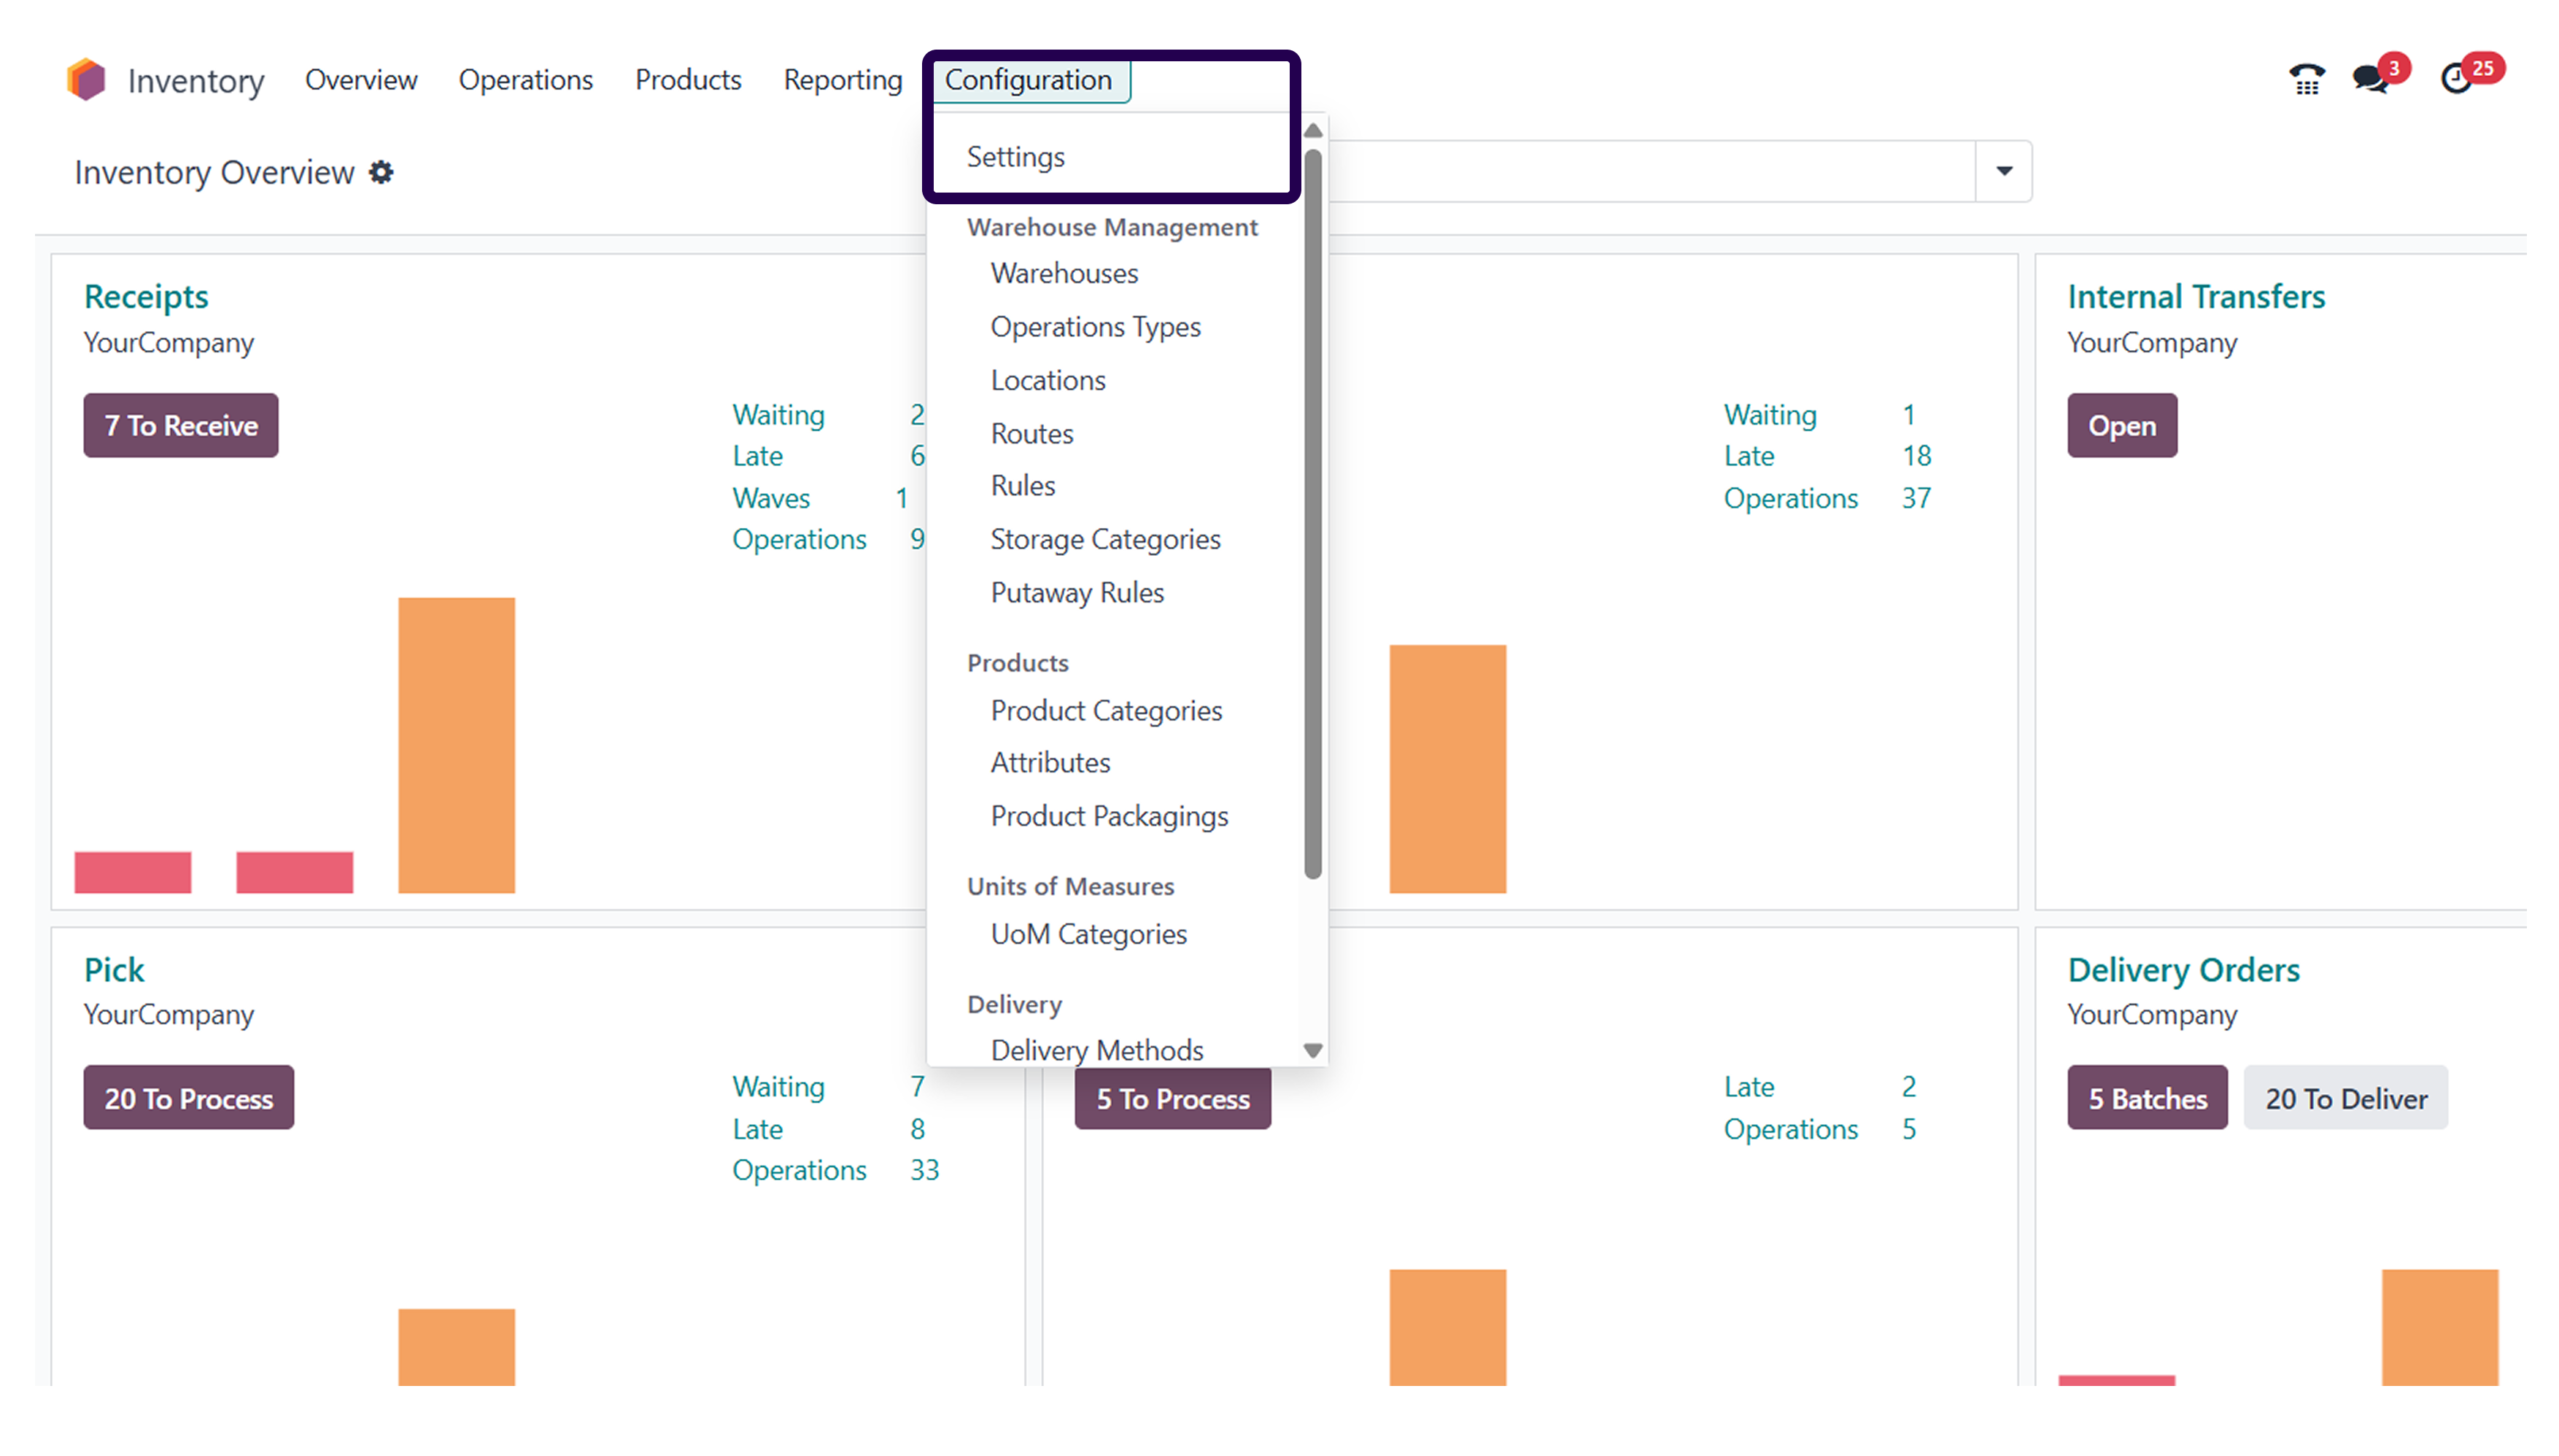Click the Configuration dropdown scrollbar thumb
The image size is (2559, 1456).
[1313, 514]
